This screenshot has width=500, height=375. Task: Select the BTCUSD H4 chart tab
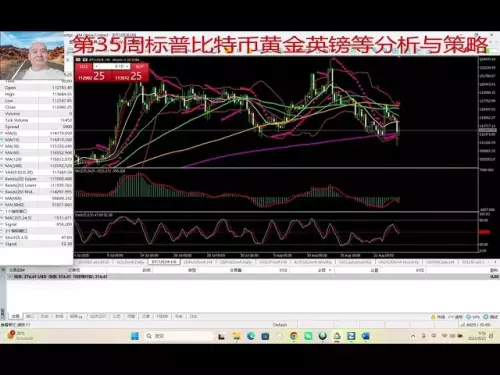[164, 262]
